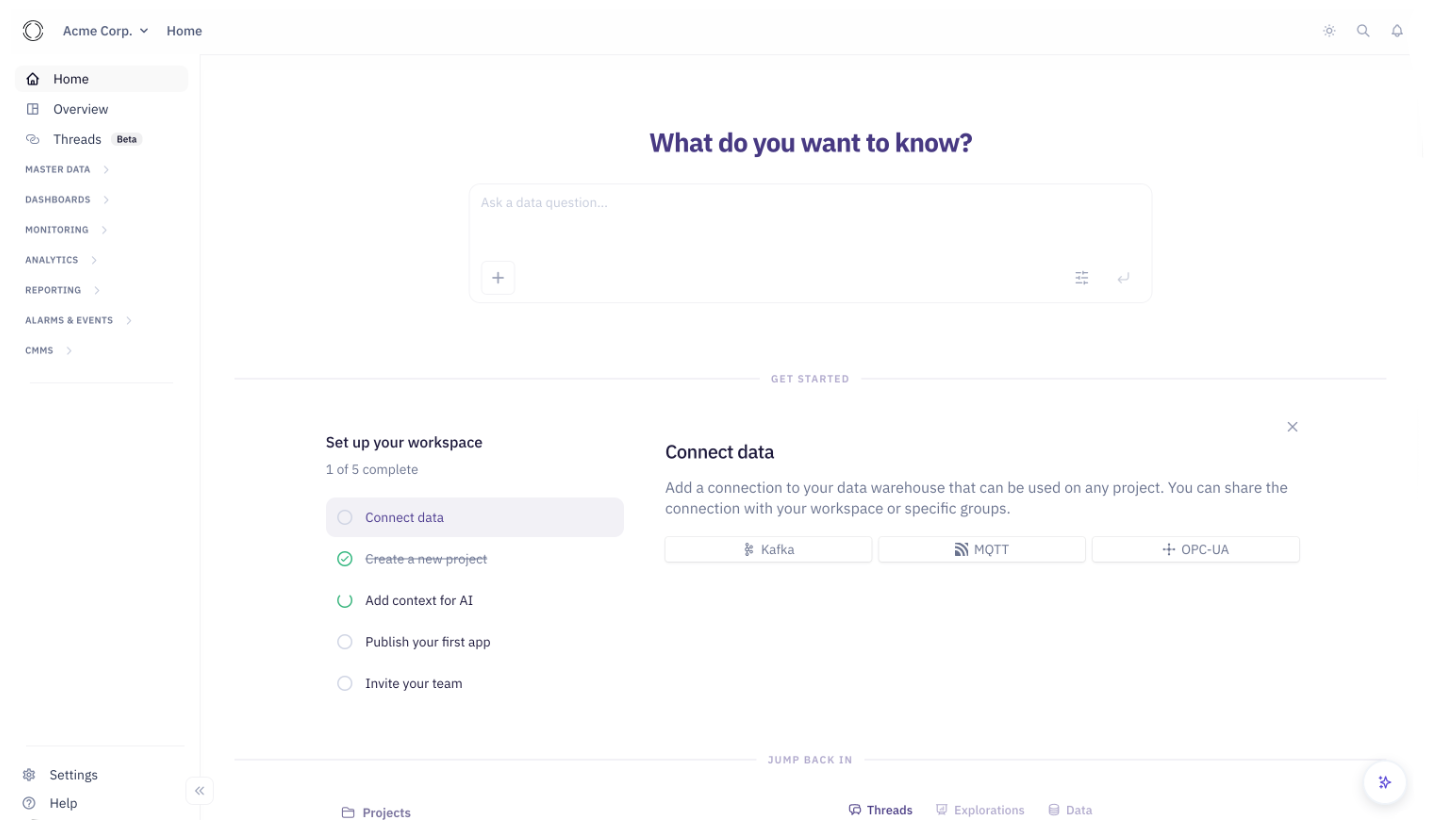Expand the Master Data section
The height and width of the screenshot is (820, 1437).
click(67, 170)
